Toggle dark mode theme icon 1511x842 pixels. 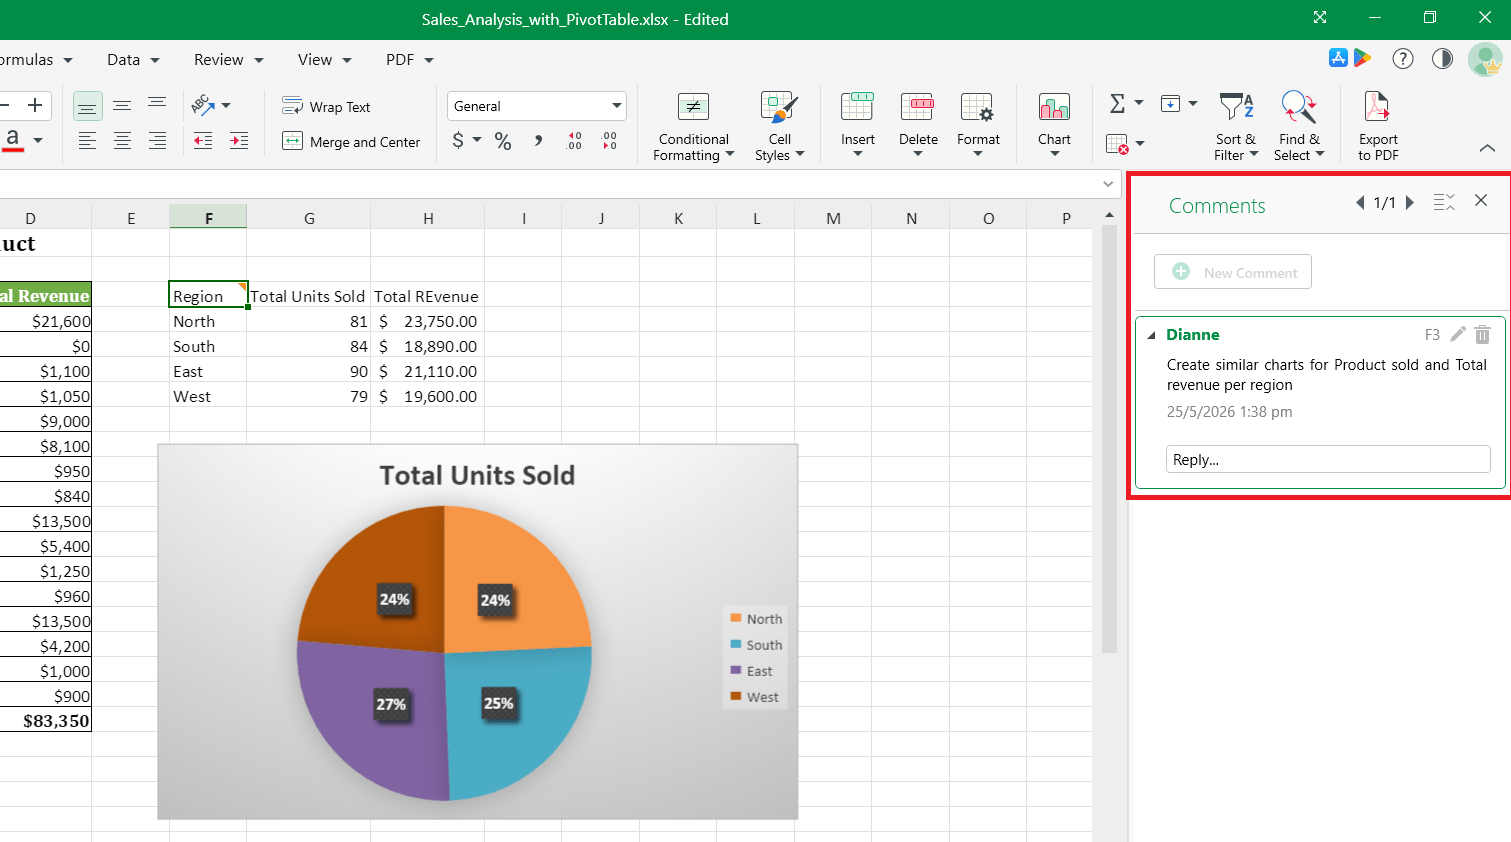(x=1442, y=59)
